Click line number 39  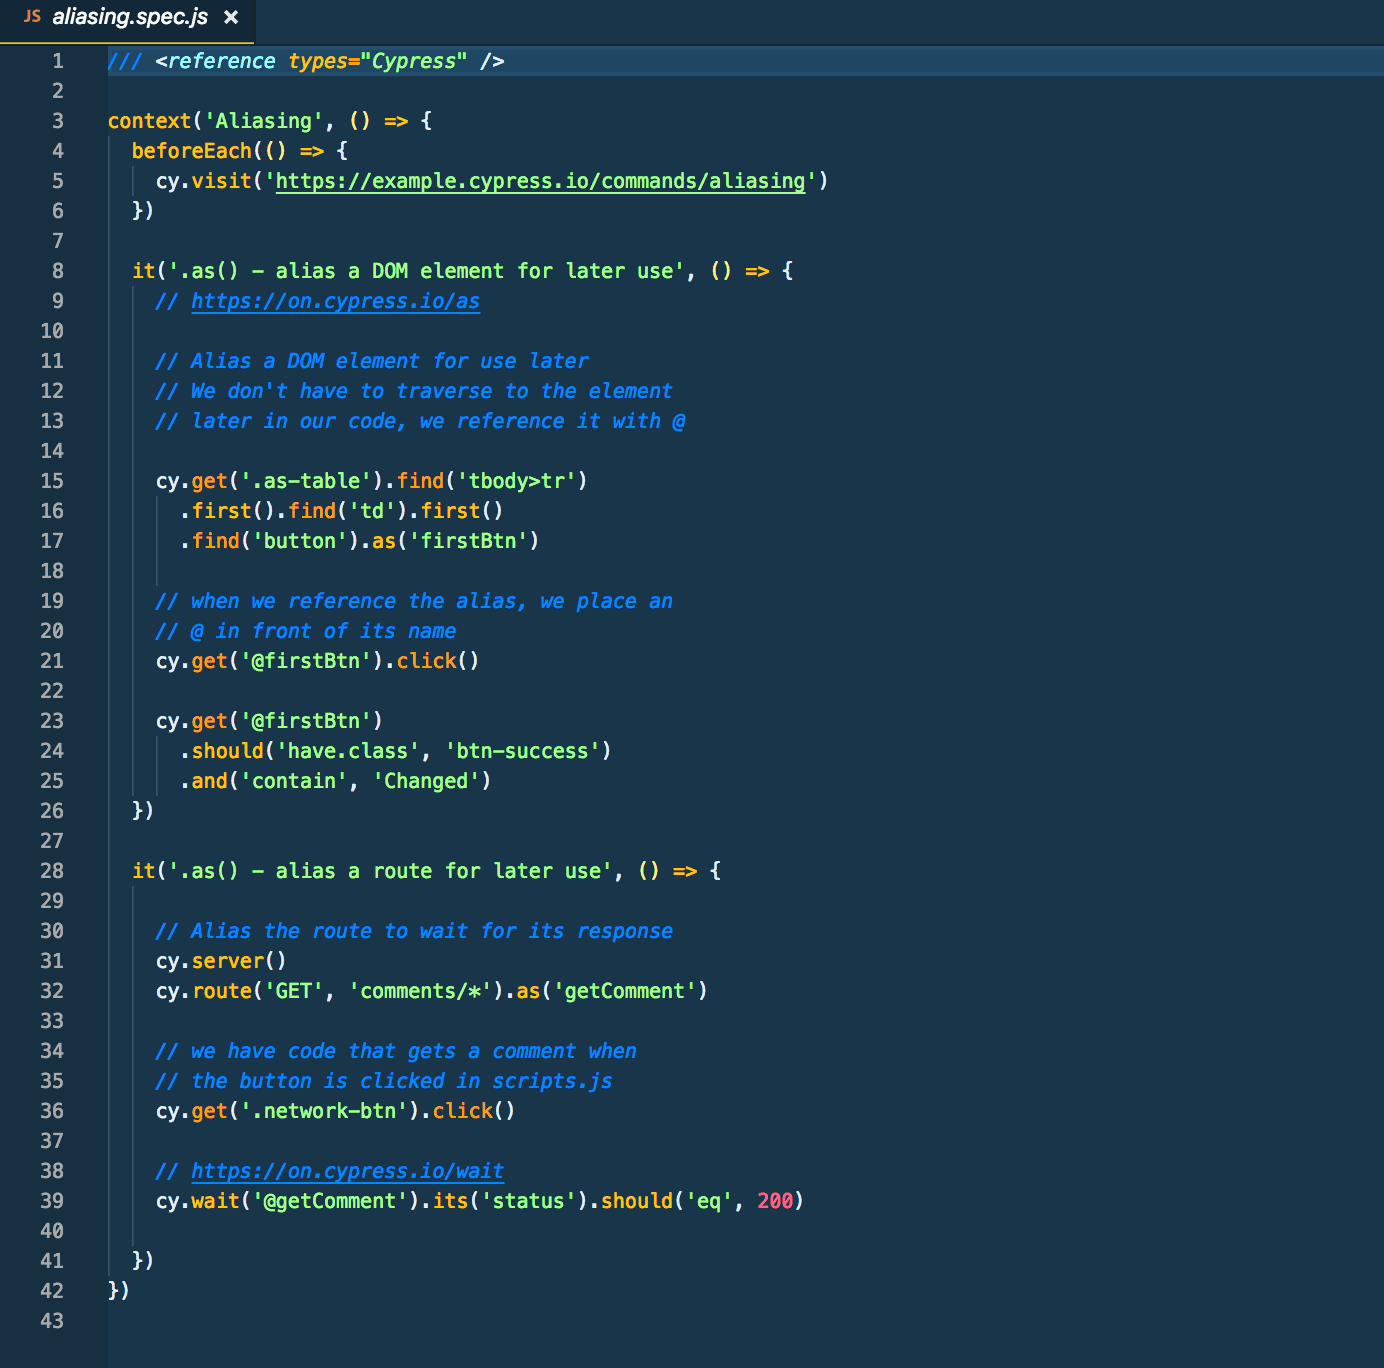(x=52, y=1201)
